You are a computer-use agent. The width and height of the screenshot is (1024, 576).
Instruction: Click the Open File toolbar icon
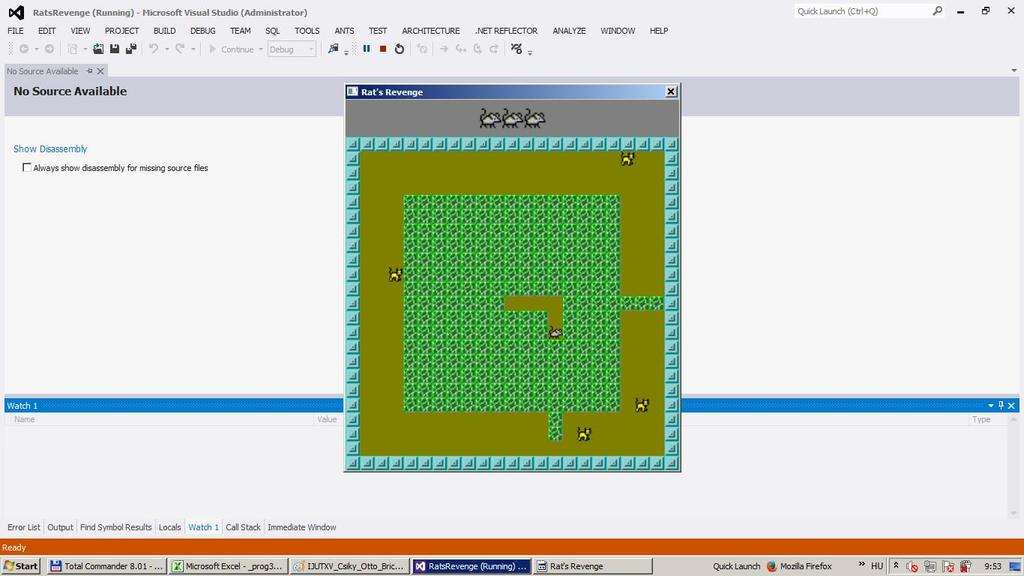[x=98, y=49]
